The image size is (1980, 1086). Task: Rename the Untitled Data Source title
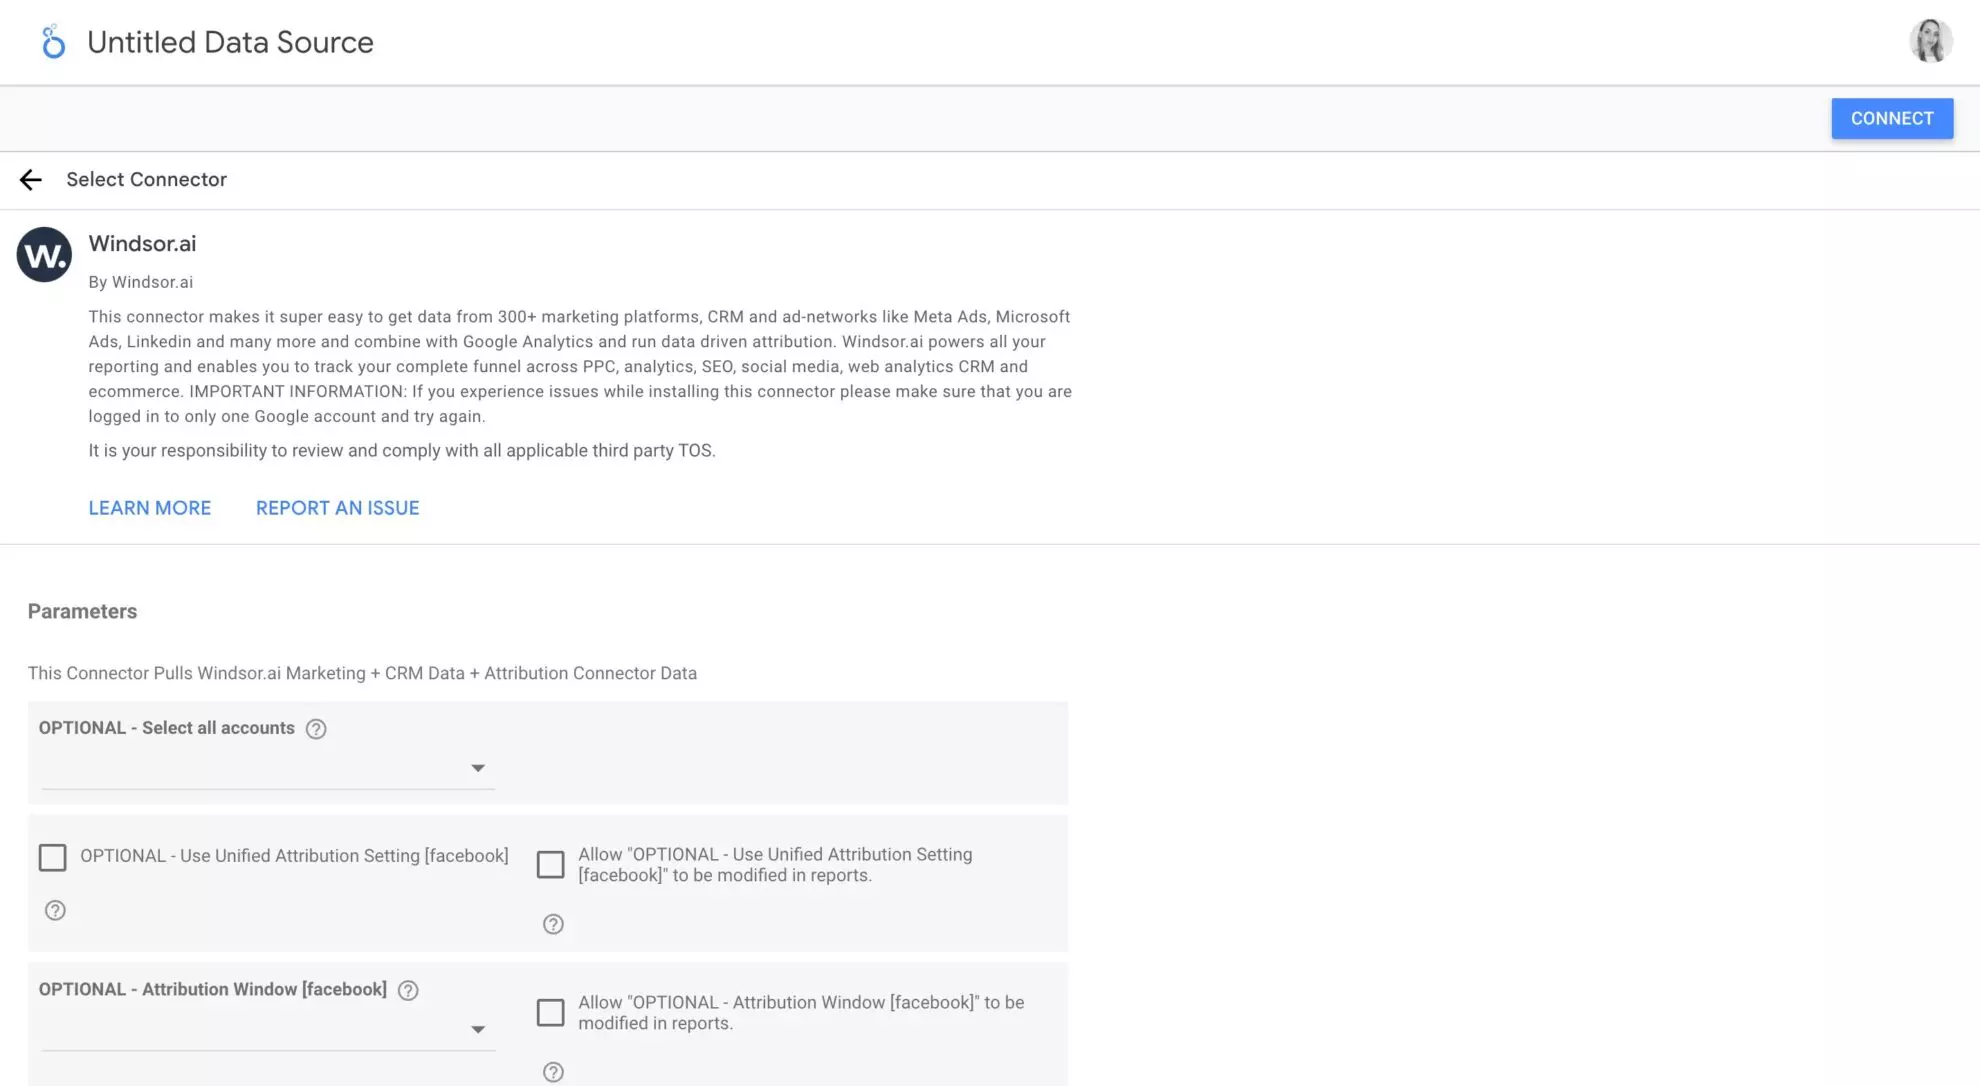[x=230, y=42]
